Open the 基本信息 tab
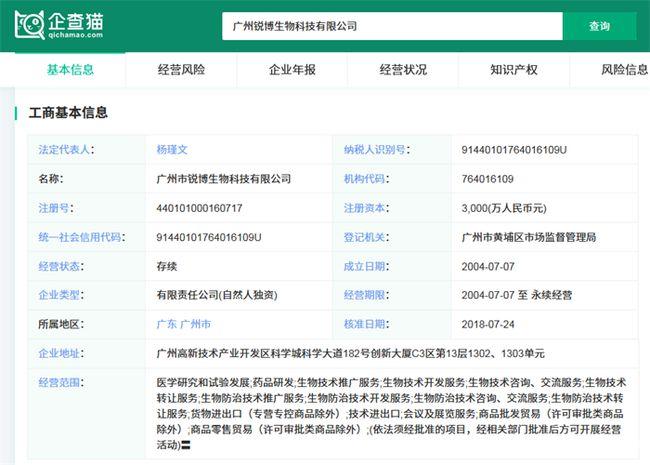The image size is (650, 465). tap(70, 70)
